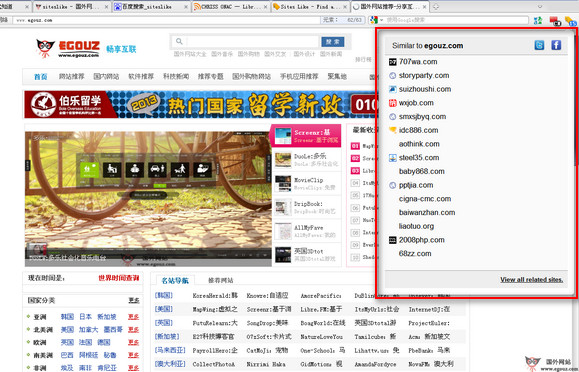Switch to the CHRISS OMAC tab

coord(230,7)
